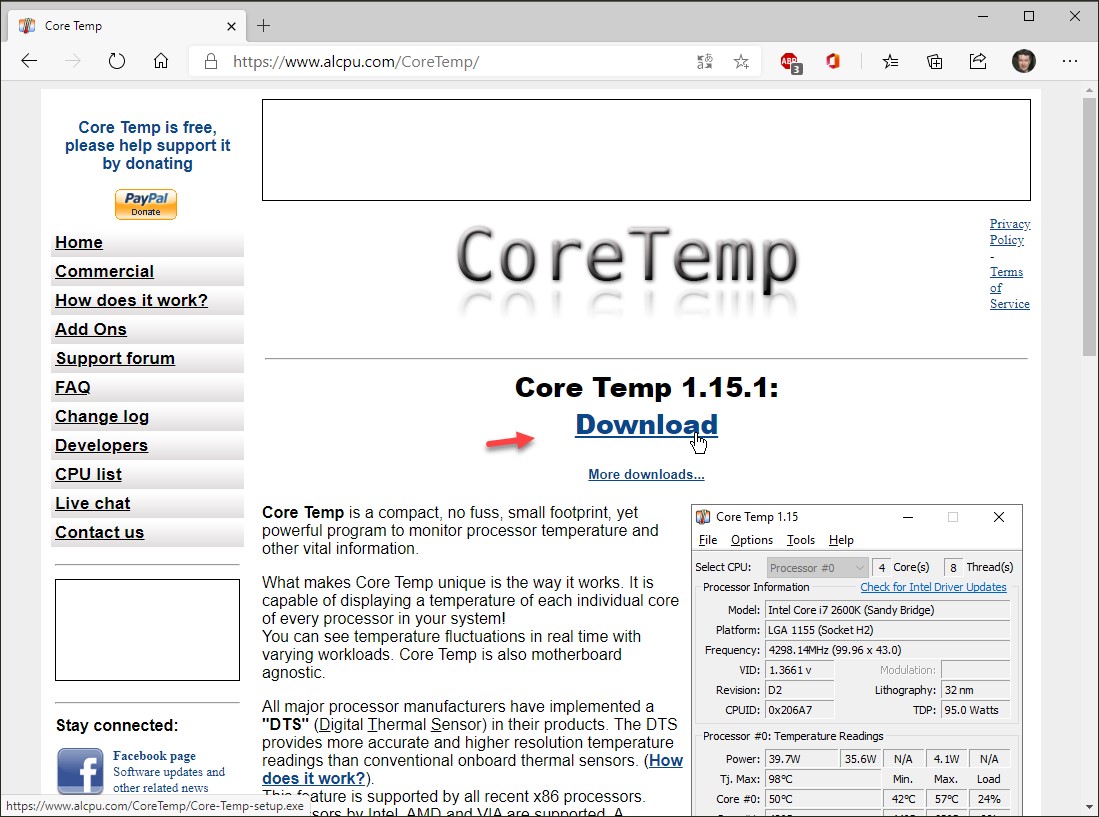1099x817 pixels.
Task: Open a new browser tab
Action: coord(264,25)
